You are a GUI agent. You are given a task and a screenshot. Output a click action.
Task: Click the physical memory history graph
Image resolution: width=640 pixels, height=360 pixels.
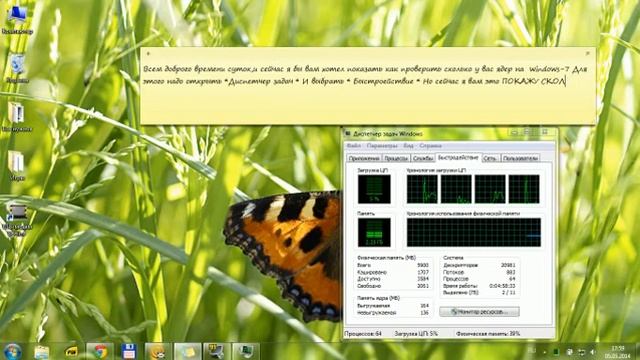(473, 232)
